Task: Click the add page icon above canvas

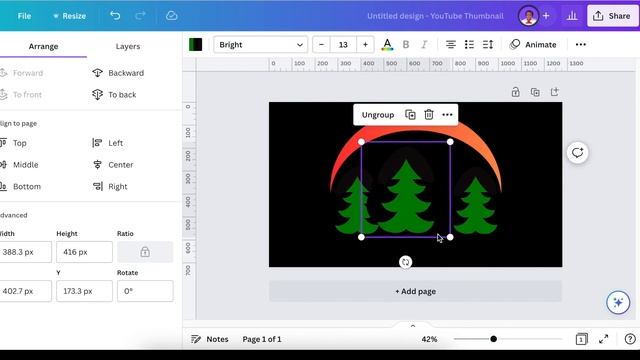Action: (x=554, y=92)
